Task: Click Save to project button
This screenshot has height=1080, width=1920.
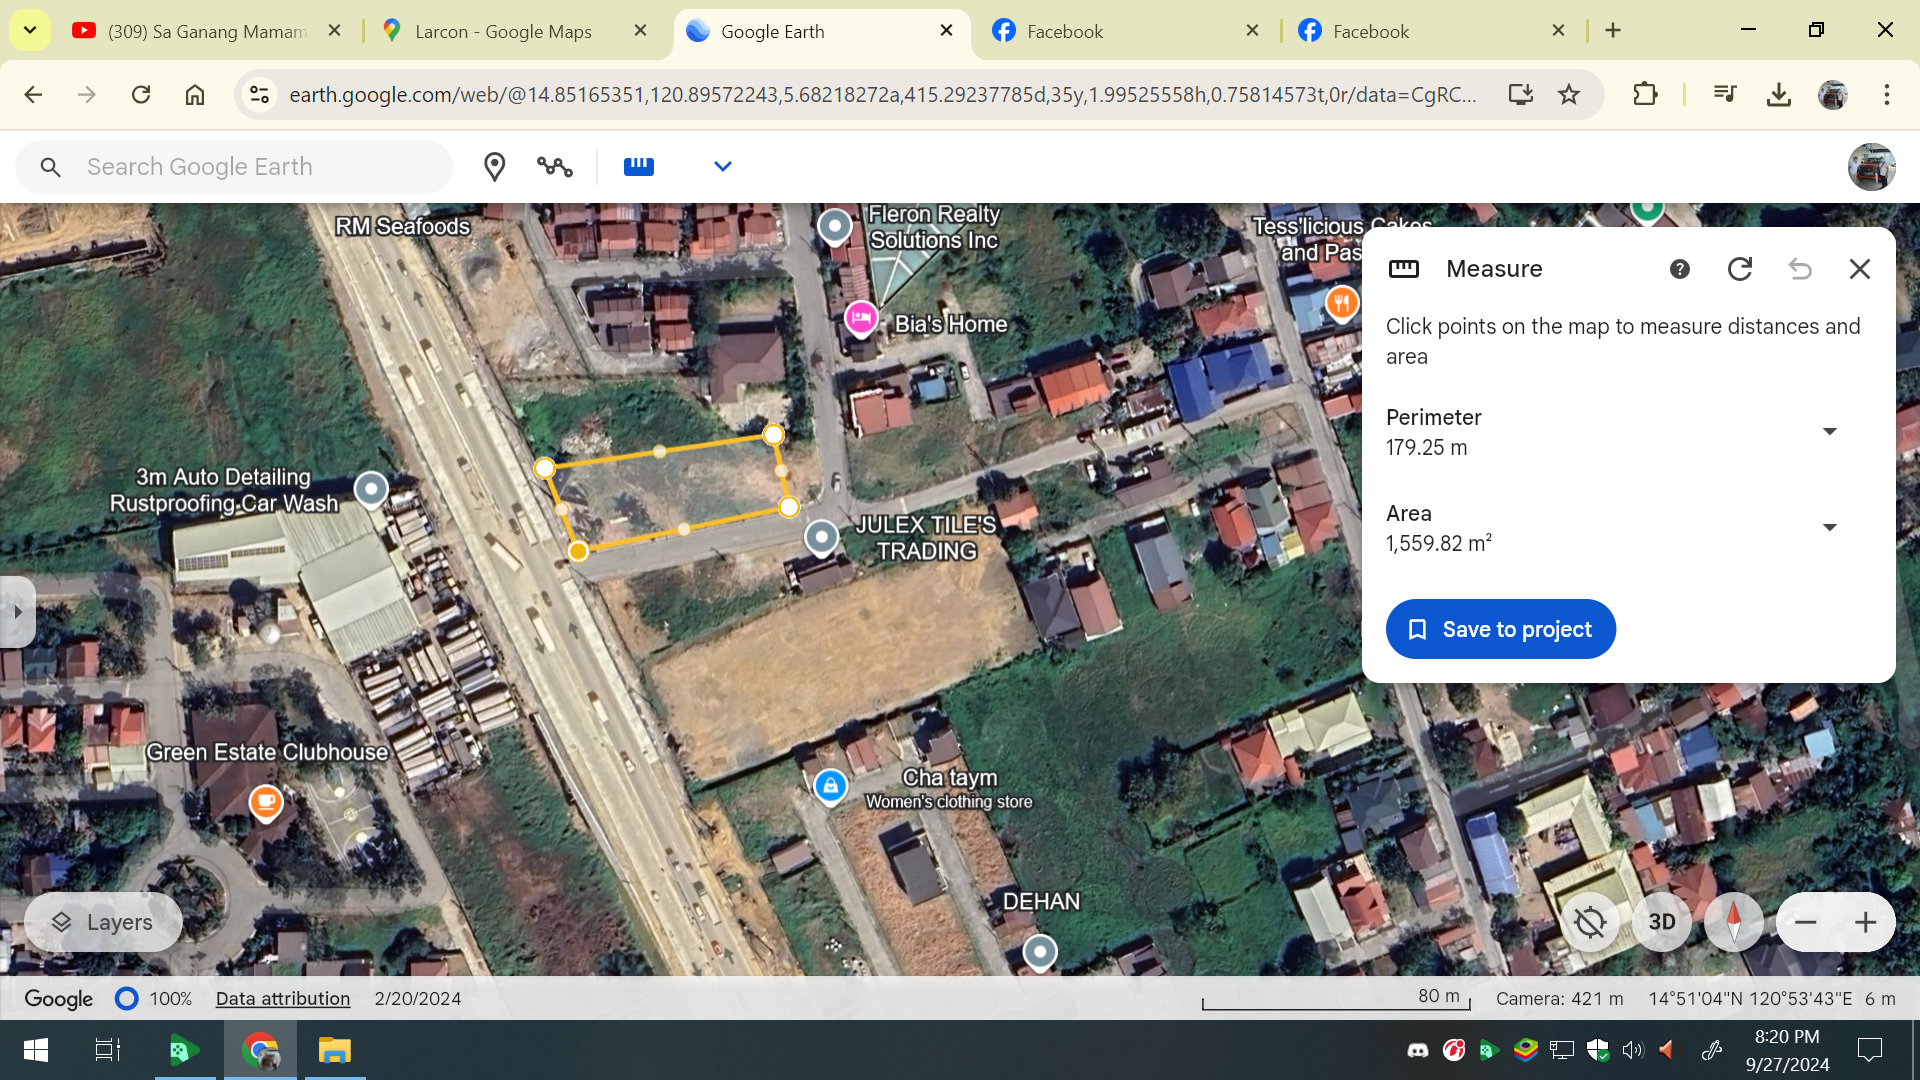Action: 1500,629
